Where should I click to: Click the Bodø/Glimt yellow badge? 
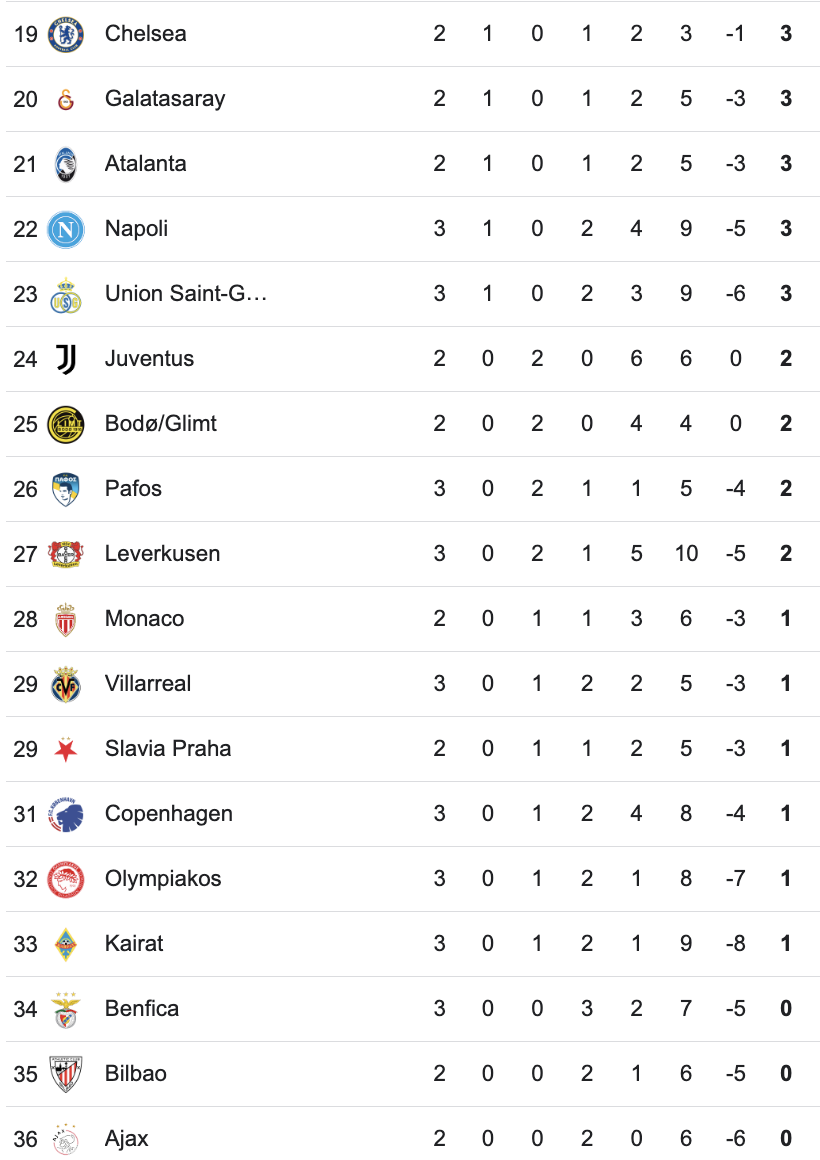[66, 424]
